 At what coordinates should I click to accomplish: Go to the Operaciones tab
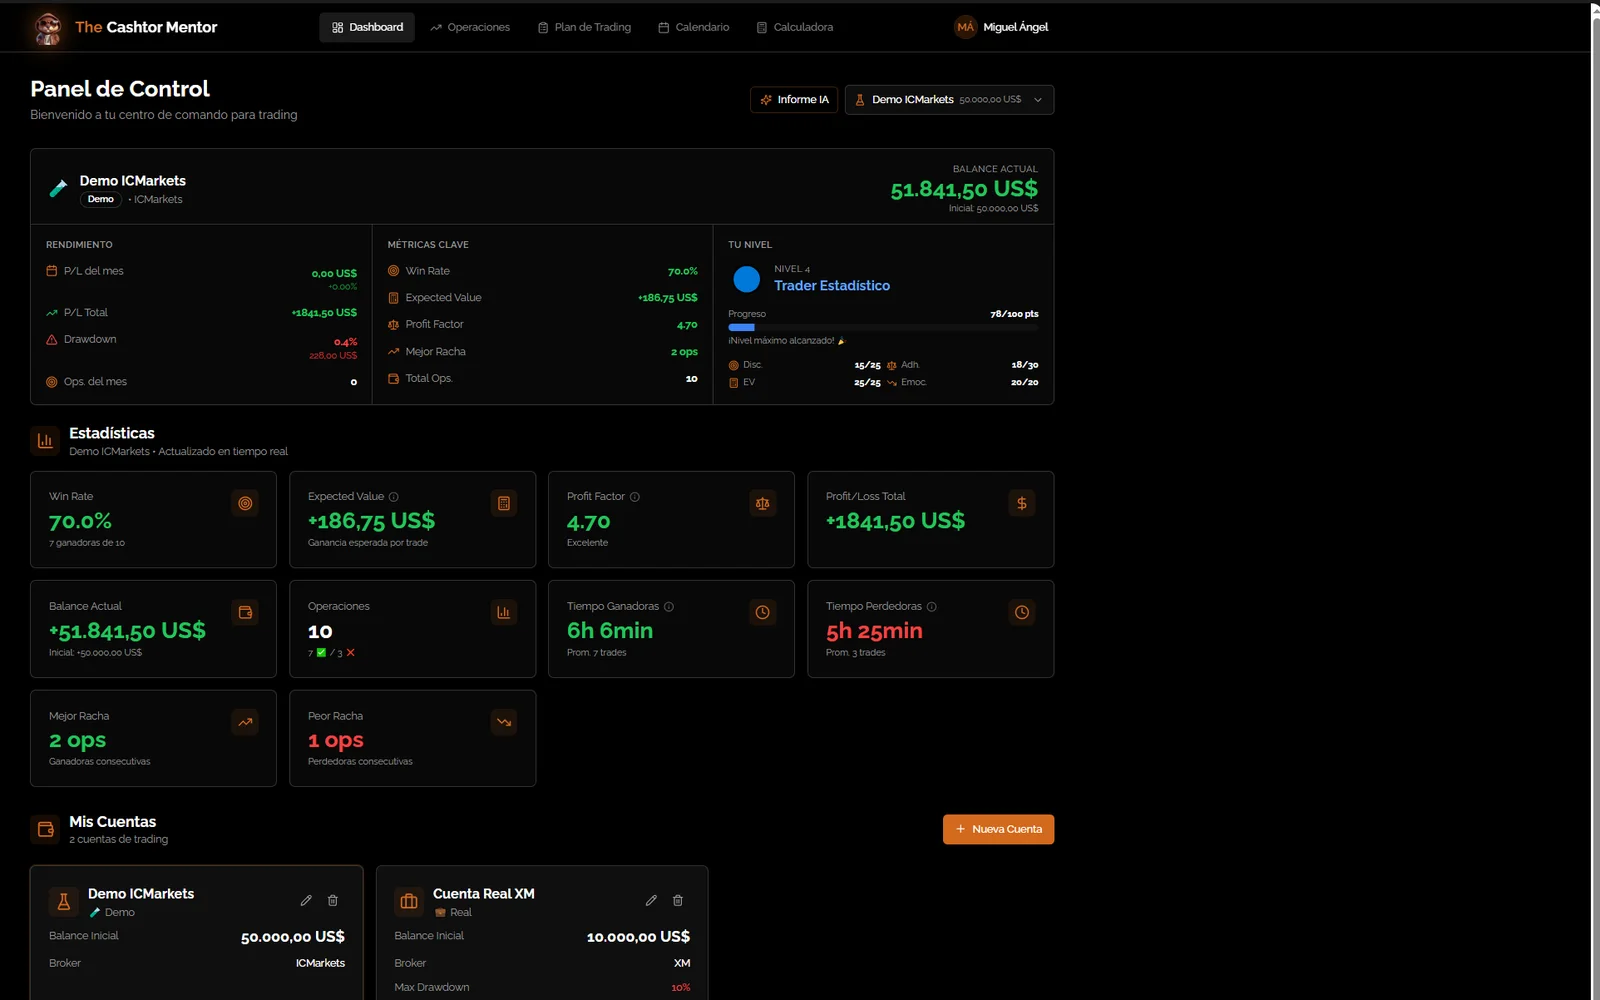[x=470, y=27]
